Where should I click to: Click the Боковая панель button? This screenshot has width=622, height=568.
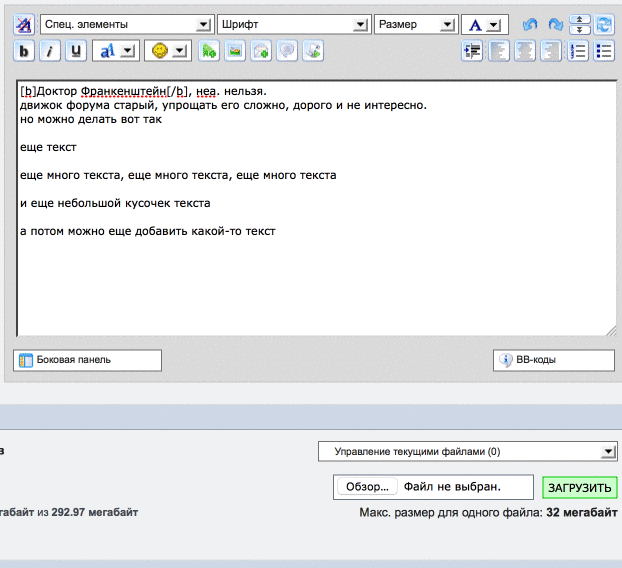(x=88, y=360)
